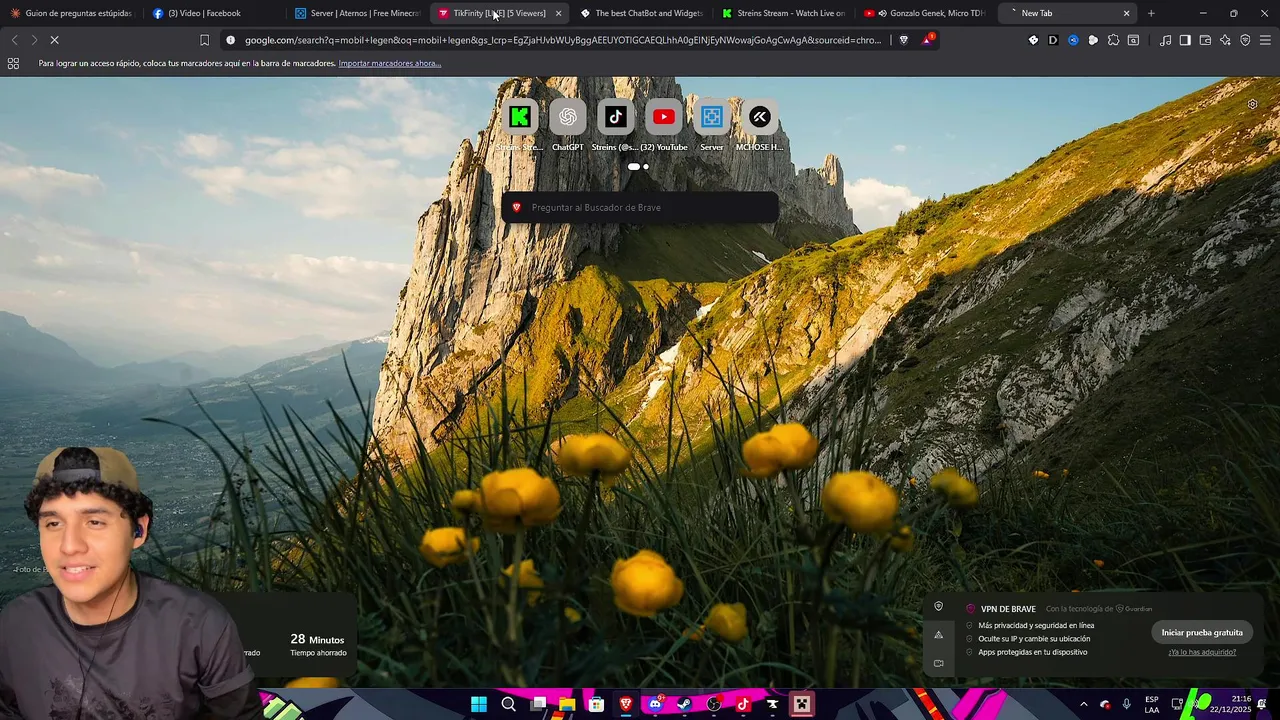Open Brave Rewards triangle icon
The image size is (1280, 720).
pyautogui.click(x=929, y=40)
